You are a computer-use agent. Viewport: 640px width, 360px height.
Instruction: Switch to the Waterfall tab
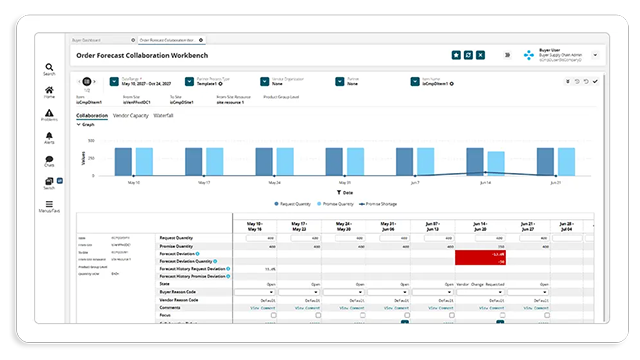click(163, 116)
